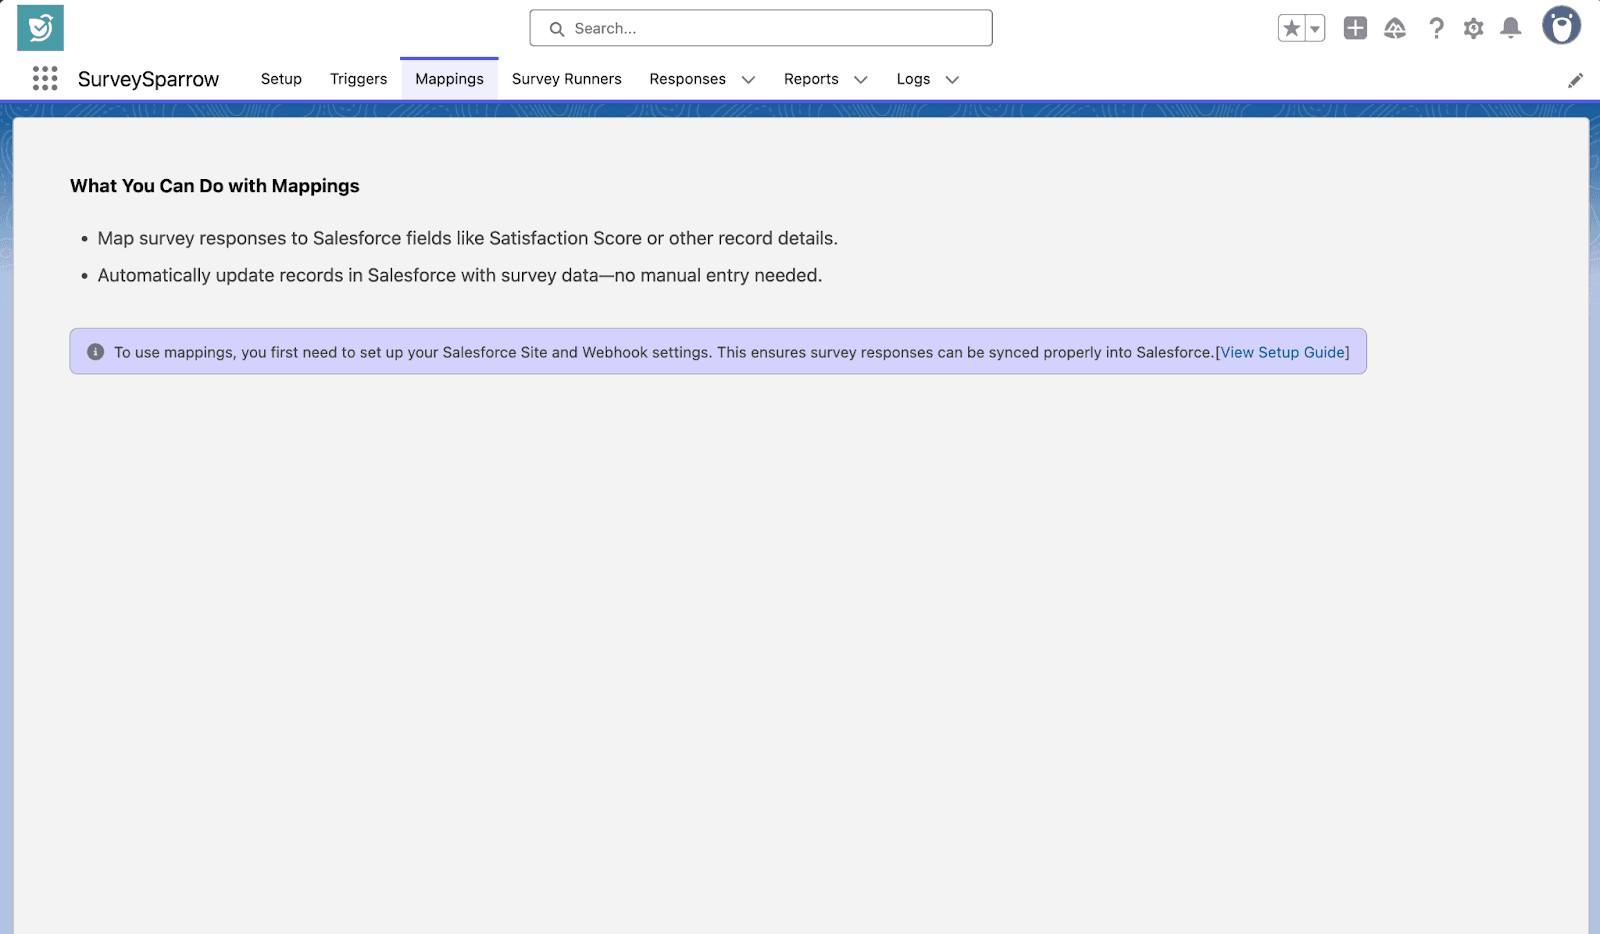Open the Global Actions plus icon
1600x934 pixels.
(x=1355, y=28)
